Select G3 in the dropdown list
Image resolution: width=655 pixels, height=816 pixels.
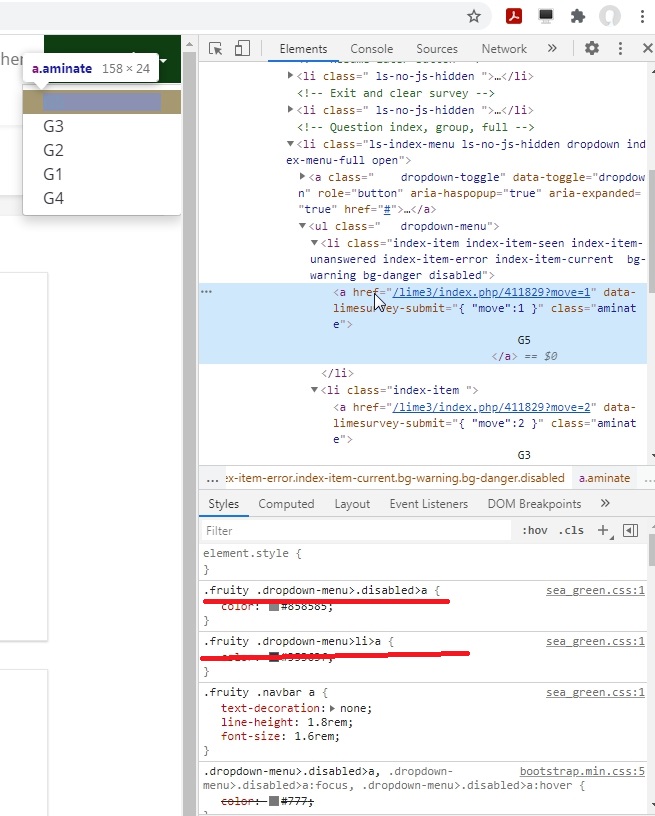tap(54, 126)
